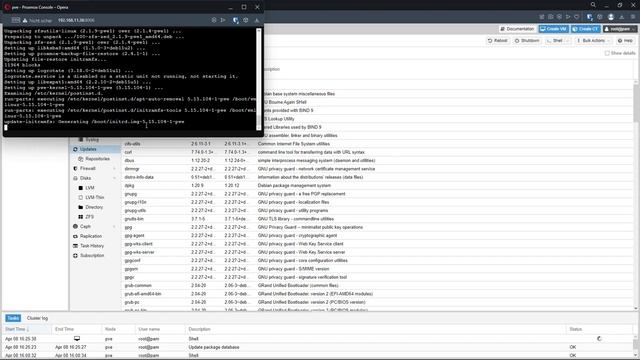This screenshot has height=360, width=640.
Task: Click the download icon in console window toolbar
Action: tap(257, 20)
